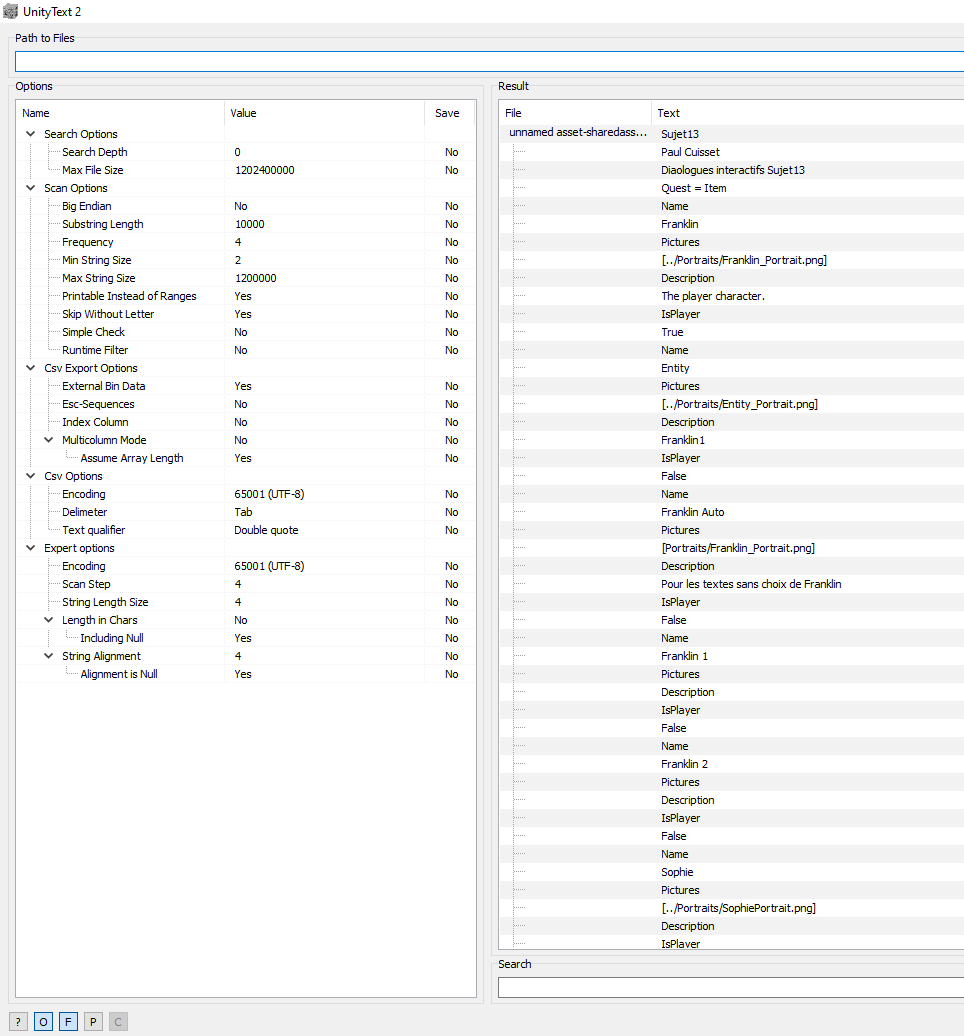The height and width of the screenshot is (1036, 964).
Task: Select the Franklin_Portrait.png text row
Action: (743, 260)
